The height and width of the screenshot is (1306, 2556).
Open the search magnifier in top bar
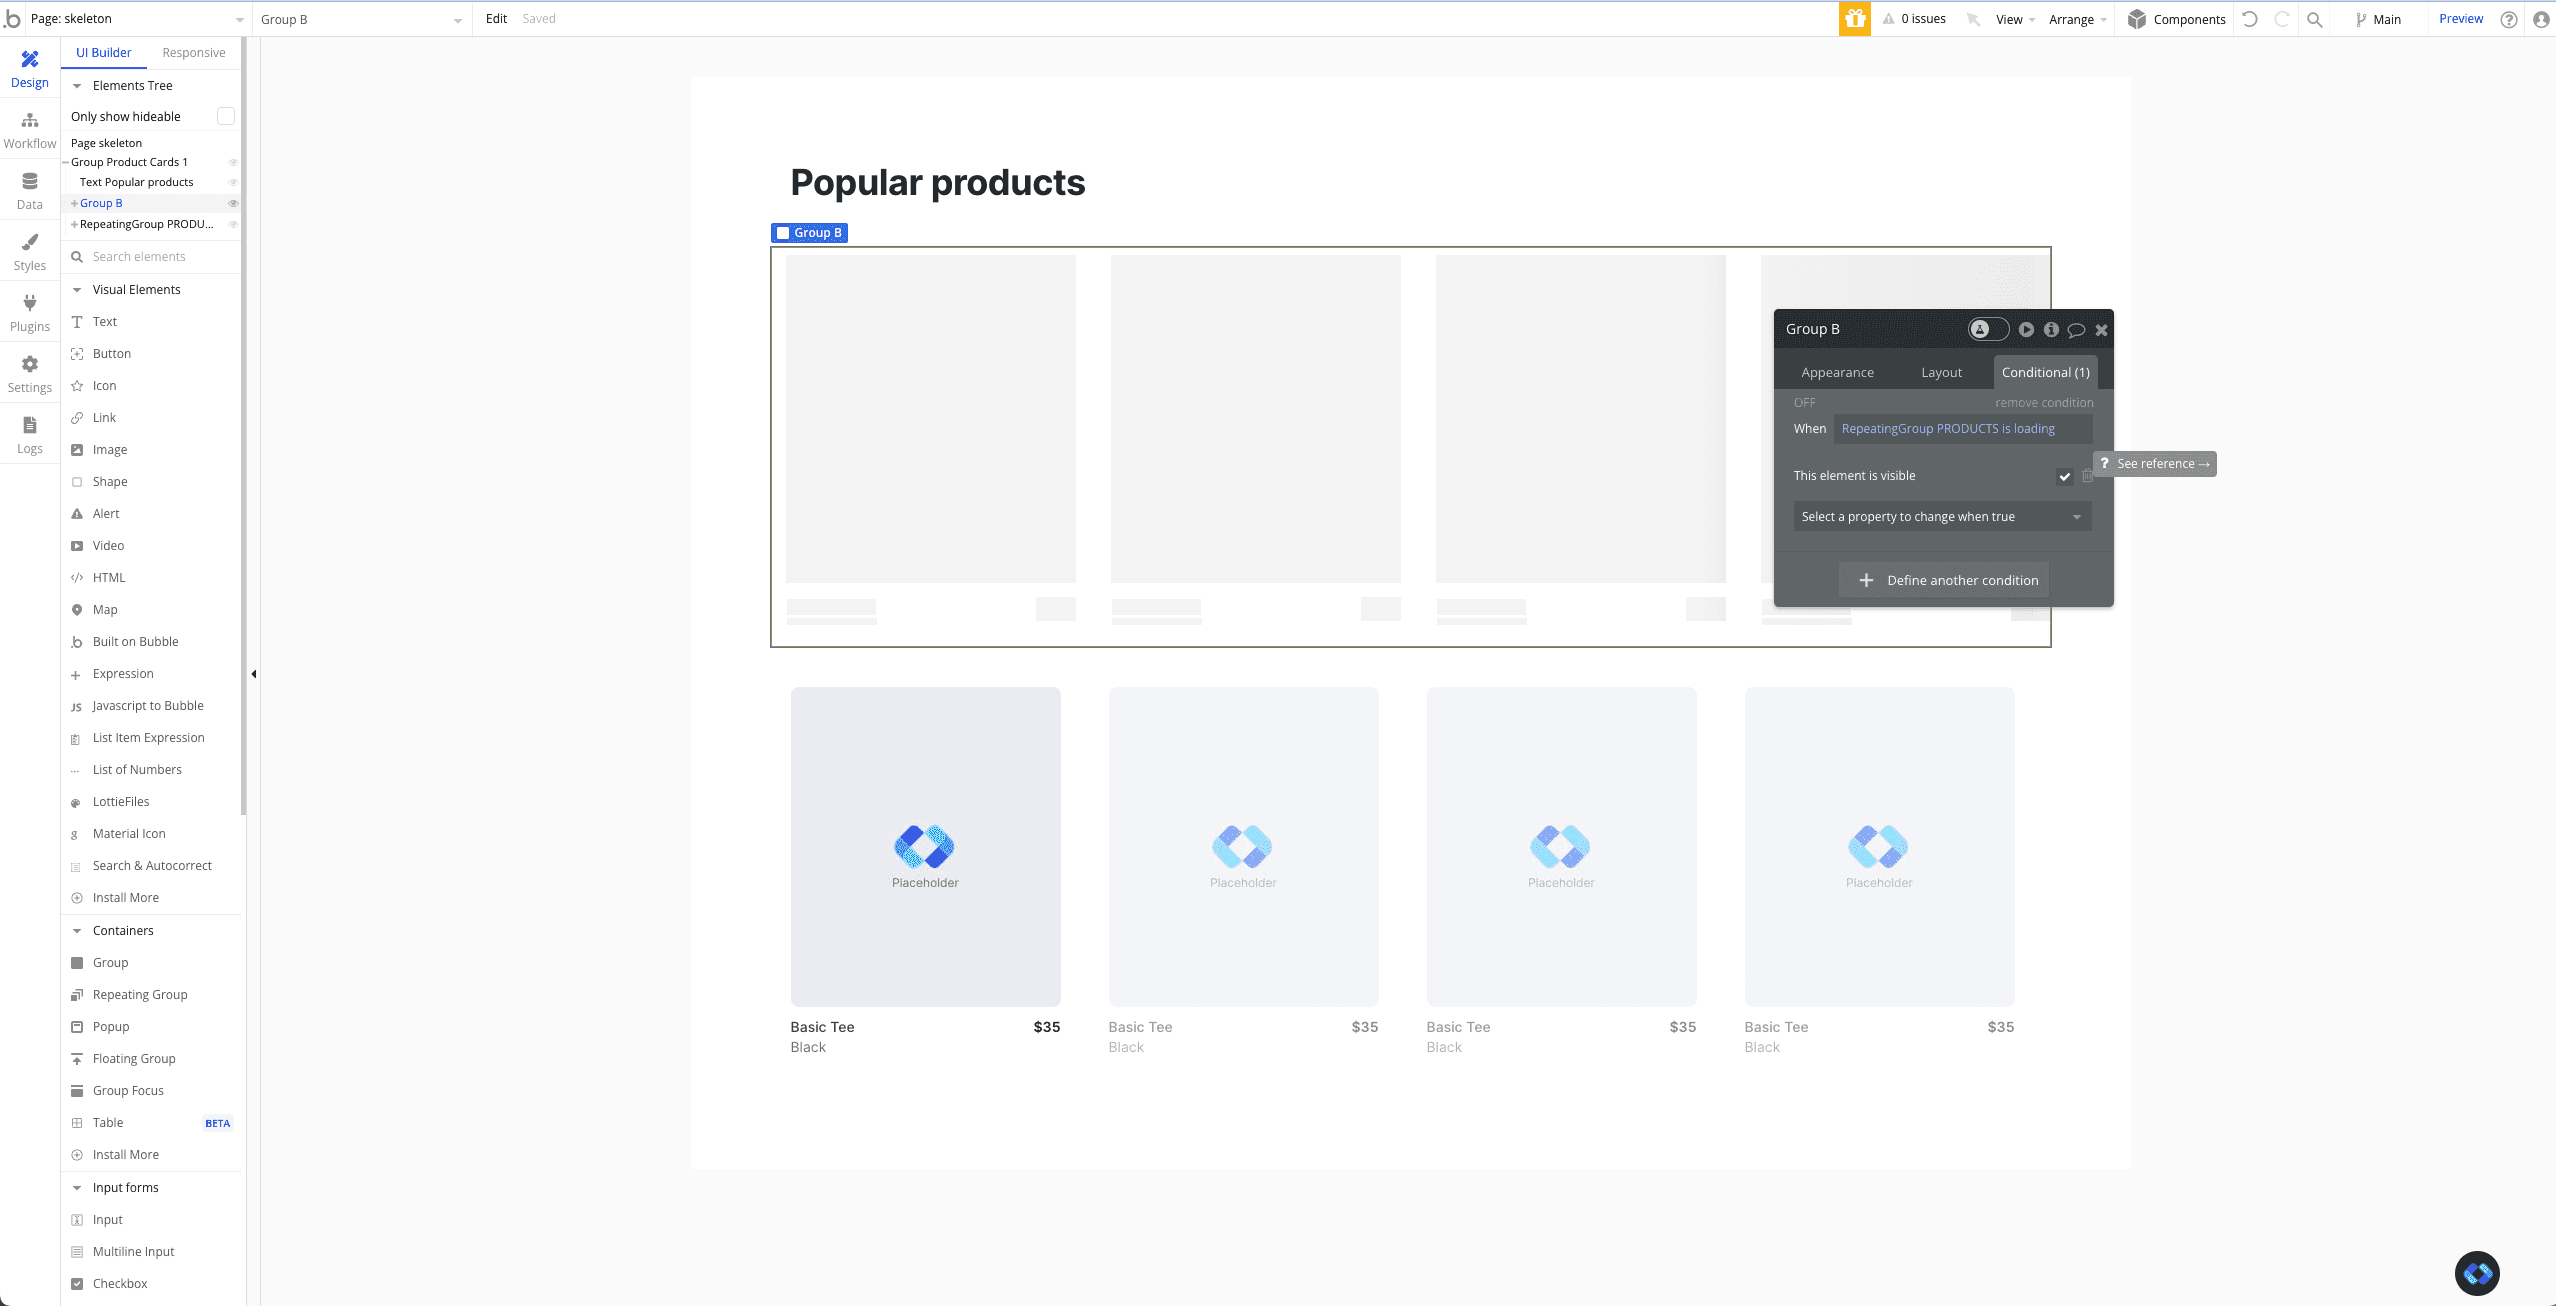[x=2314, y=19]
